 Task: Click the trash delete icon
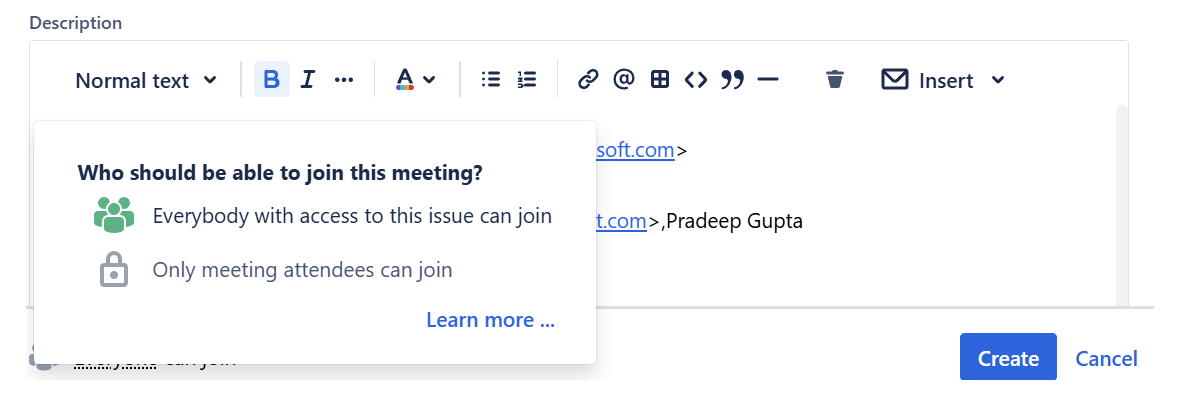836,80
